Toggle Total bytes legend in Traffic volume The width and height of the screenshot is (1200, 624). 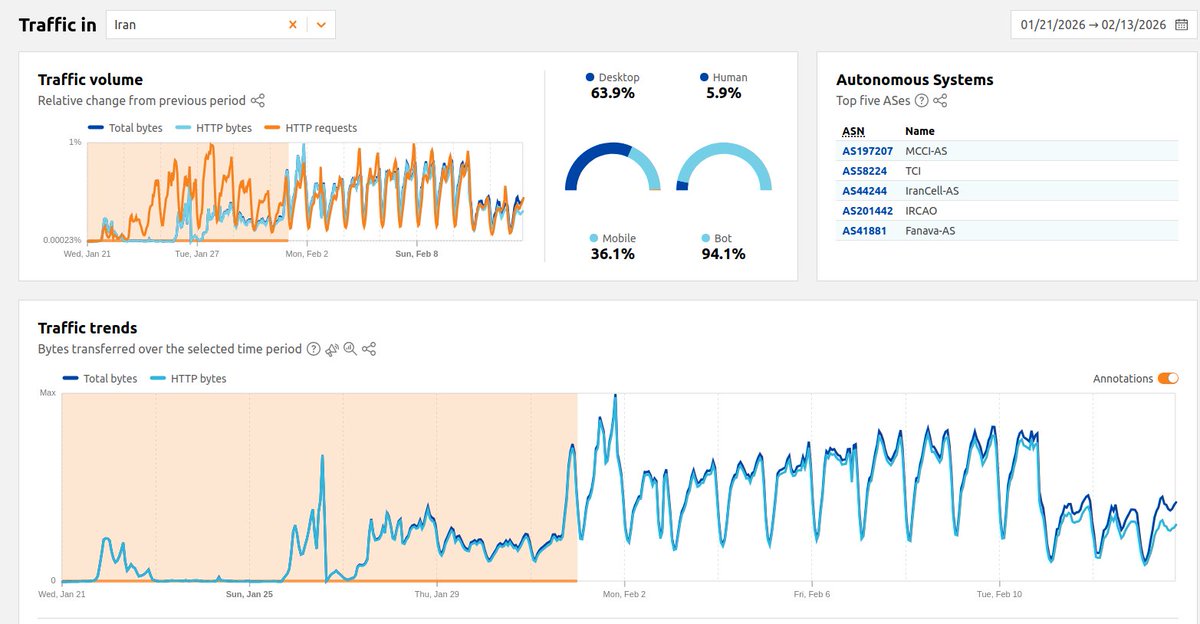pyautogui.click(x=126, y=128)
